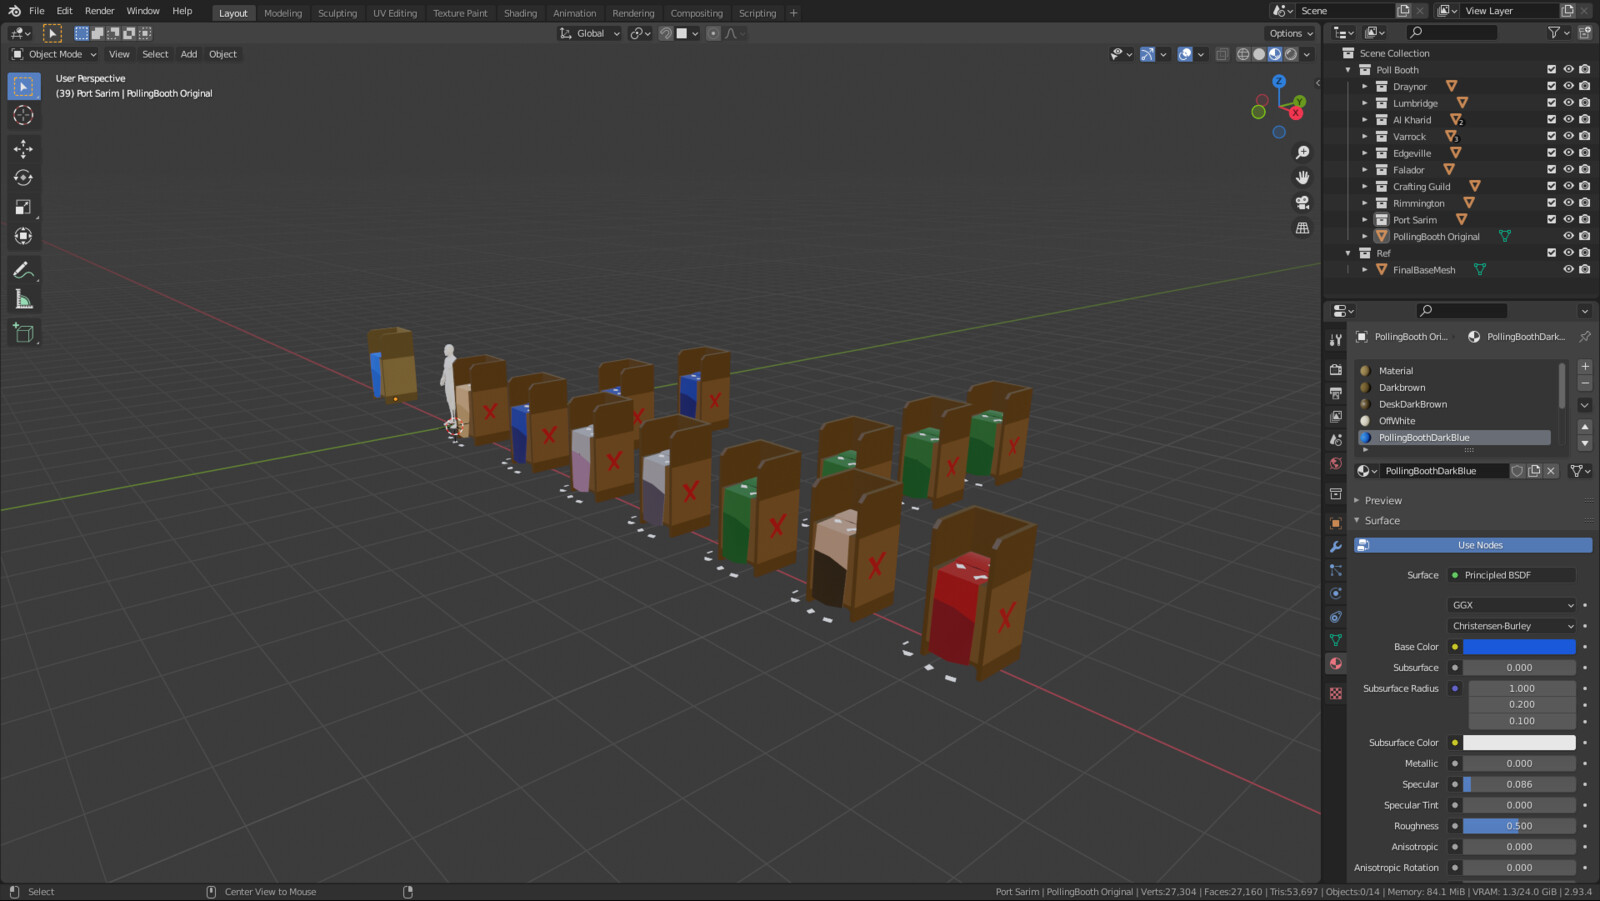Open the Christensen-Burley subsurface method dropdown
This screenshot has height=901, width=1600.
[x=1511, y=626]
